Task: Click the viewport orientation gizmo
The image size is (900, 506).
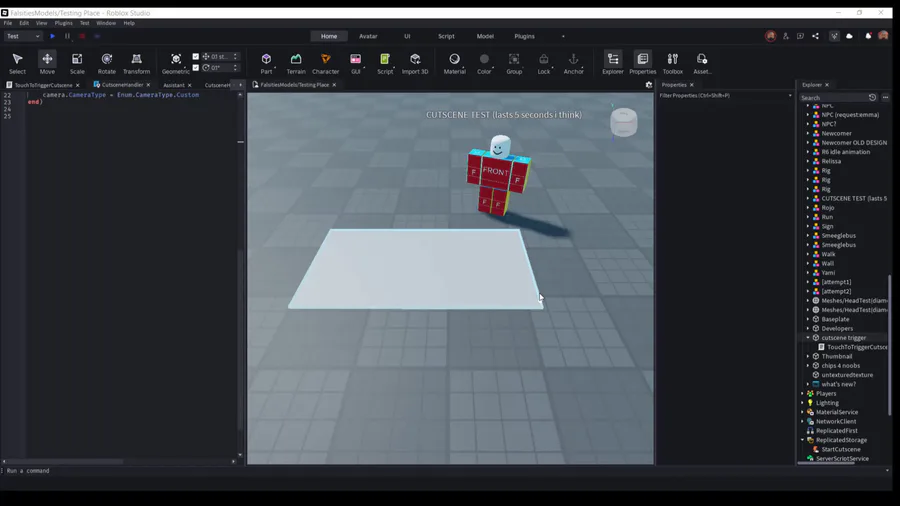Action: click(623, 122)
